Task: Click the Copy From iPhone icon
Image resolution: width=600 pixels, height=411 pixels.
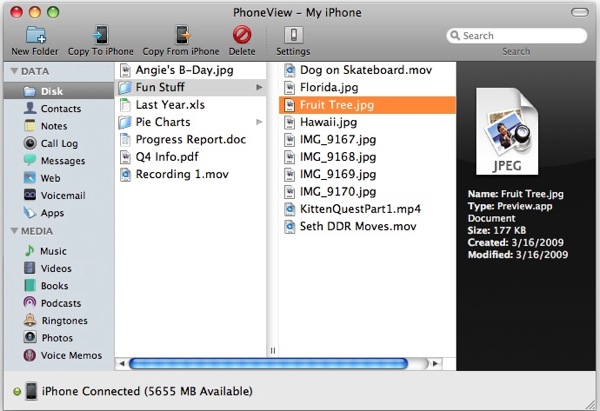Action: pyautogui.click(x=181, y=35)
